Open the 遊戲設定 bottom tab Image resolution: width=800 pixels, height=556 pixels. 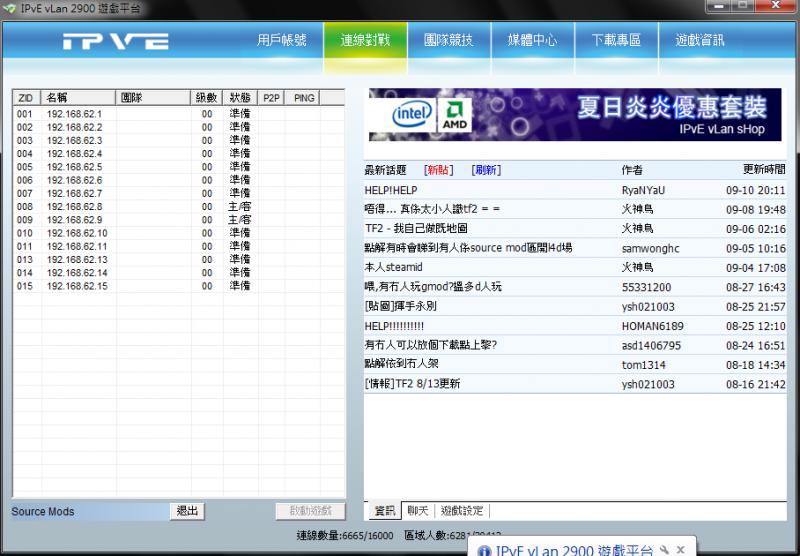[x=462, y=511]
